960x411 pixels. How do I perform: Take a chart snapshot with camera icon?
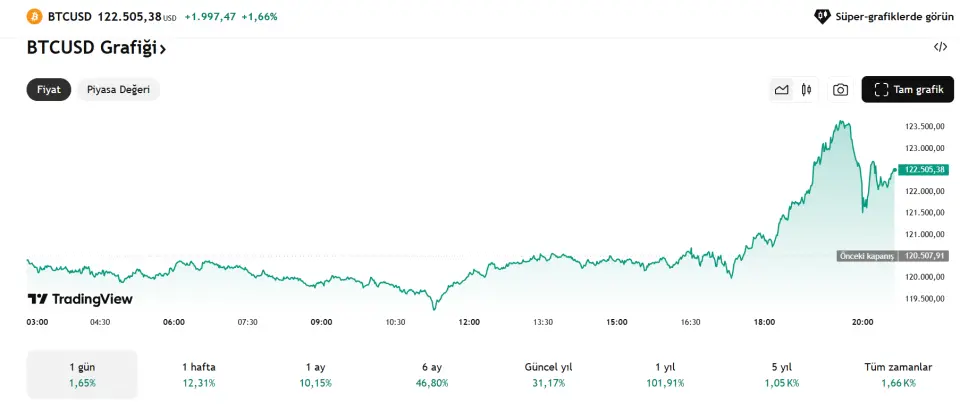(841, 90)
